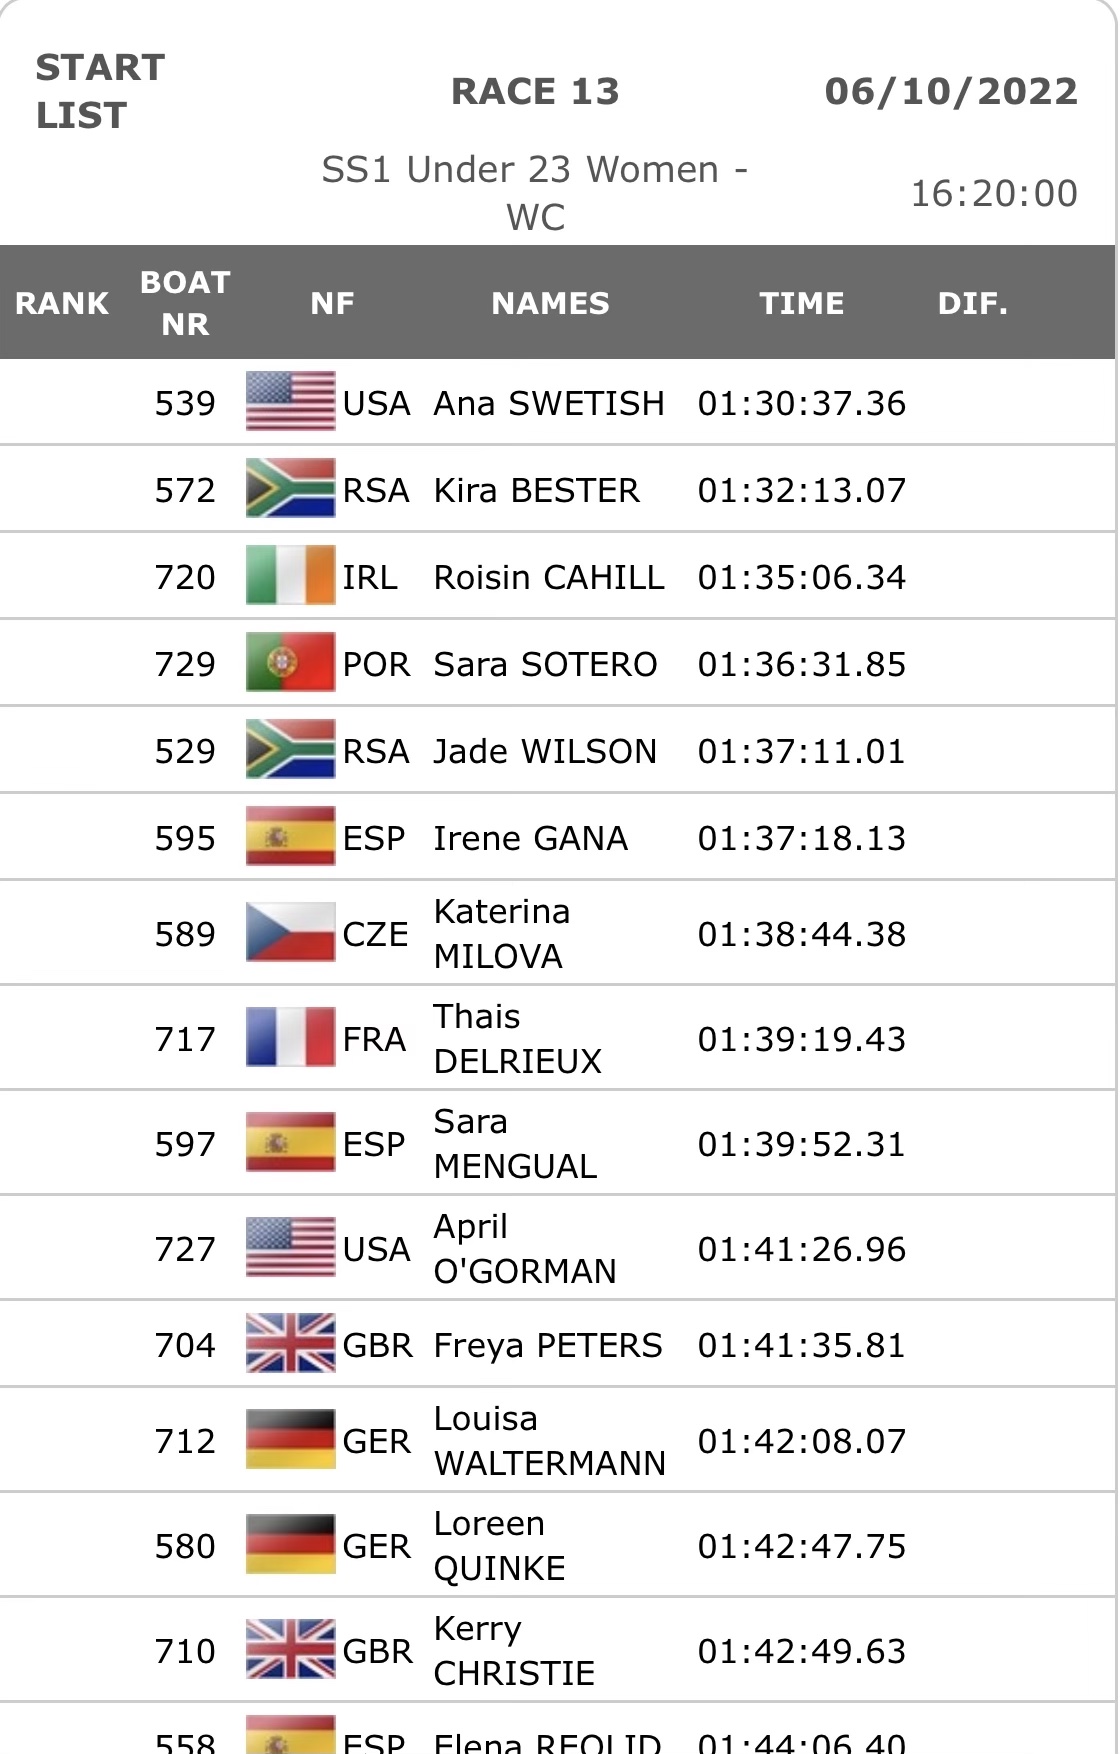Select the row with boat number 597

pos(558,1143)
